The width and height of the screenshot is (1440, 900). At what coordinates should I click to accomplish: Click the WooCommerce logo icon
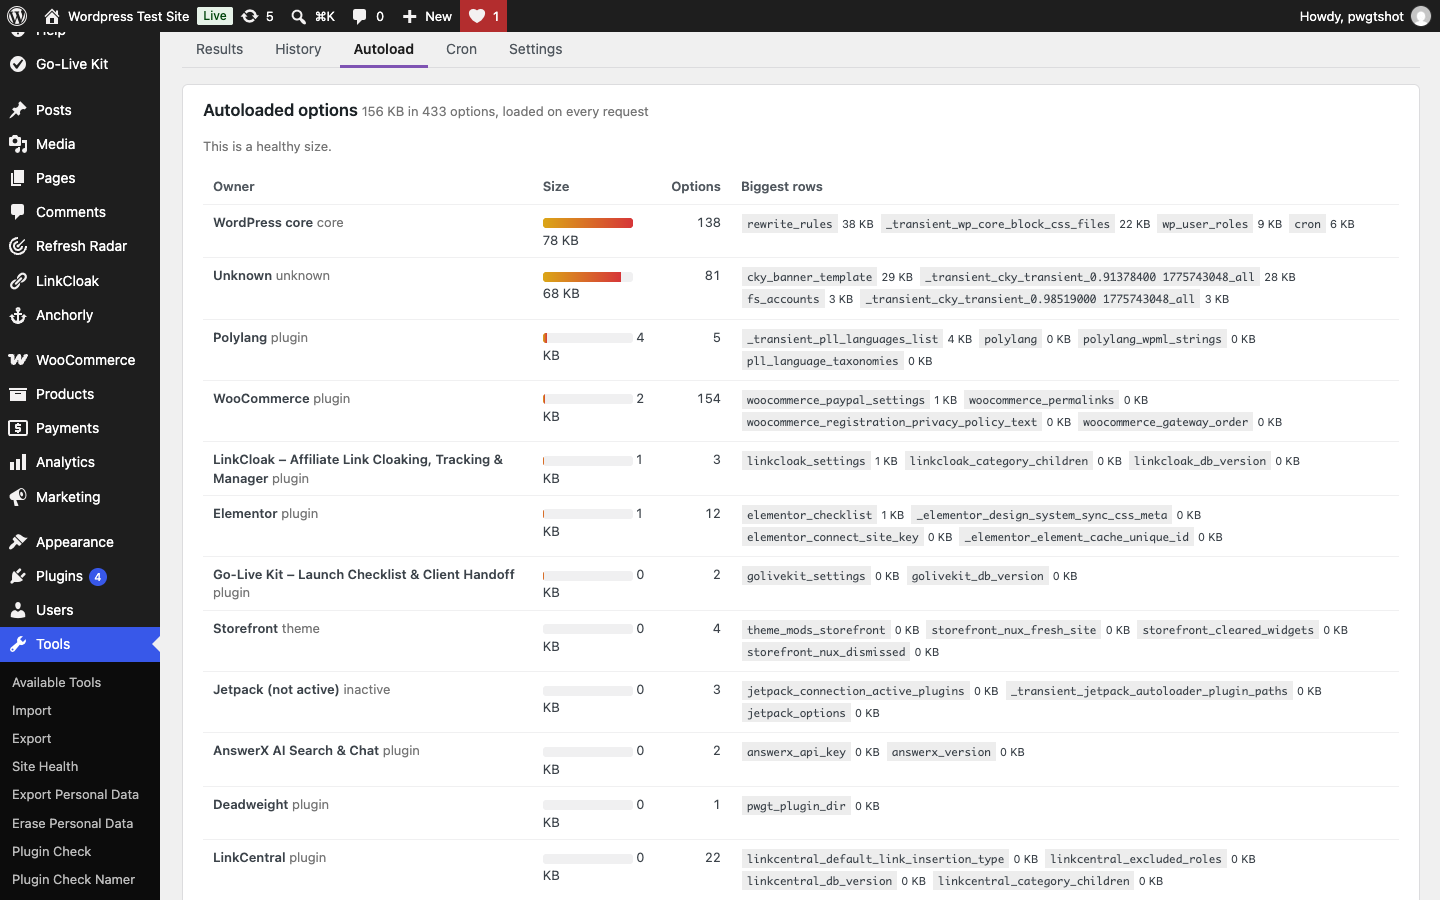tap(18, 360)
